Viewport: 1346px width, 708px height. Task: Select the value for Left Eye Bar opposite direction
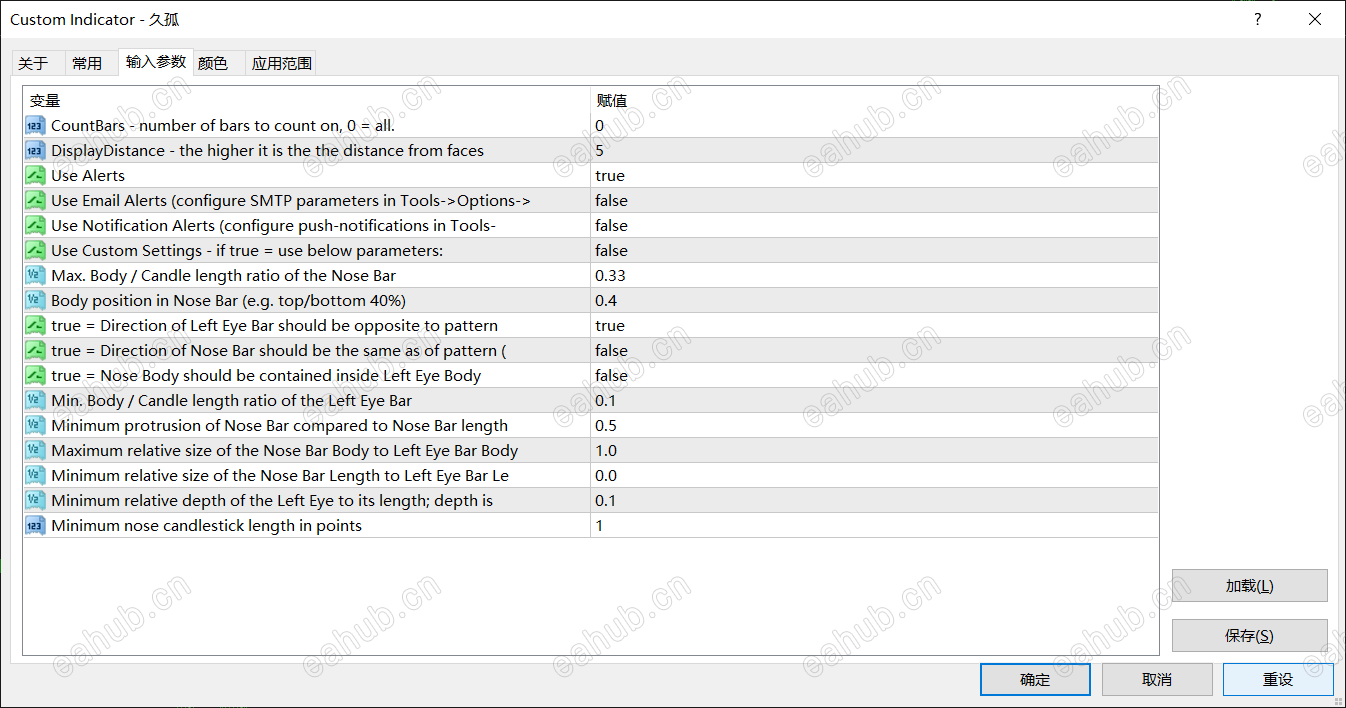coord(610,326)
